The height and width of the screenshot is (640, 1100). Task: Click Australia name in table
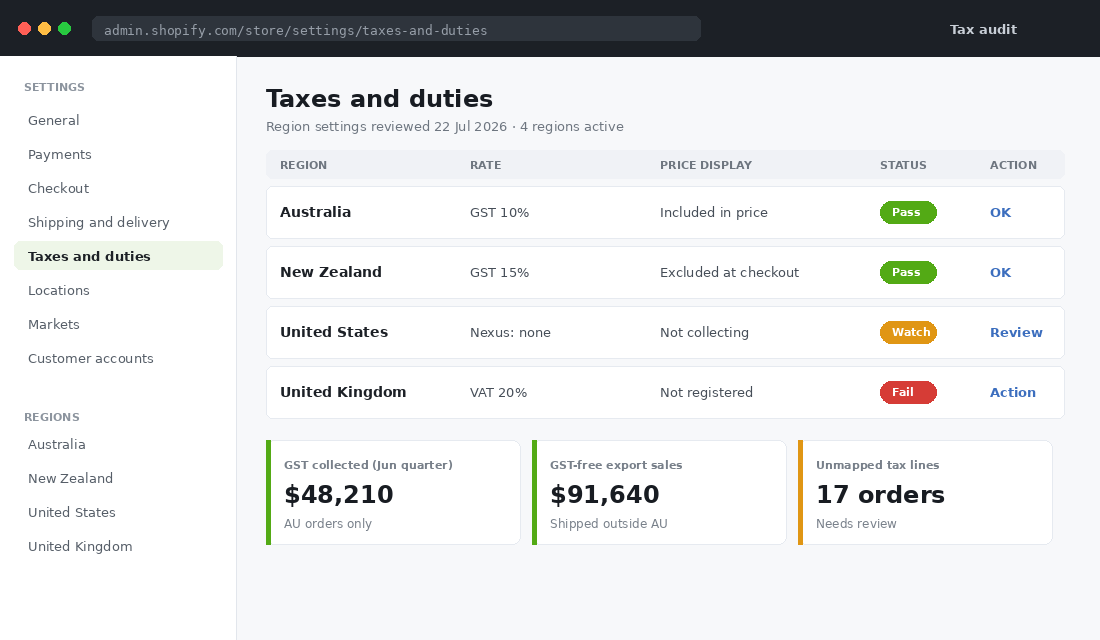click(315, 212)
